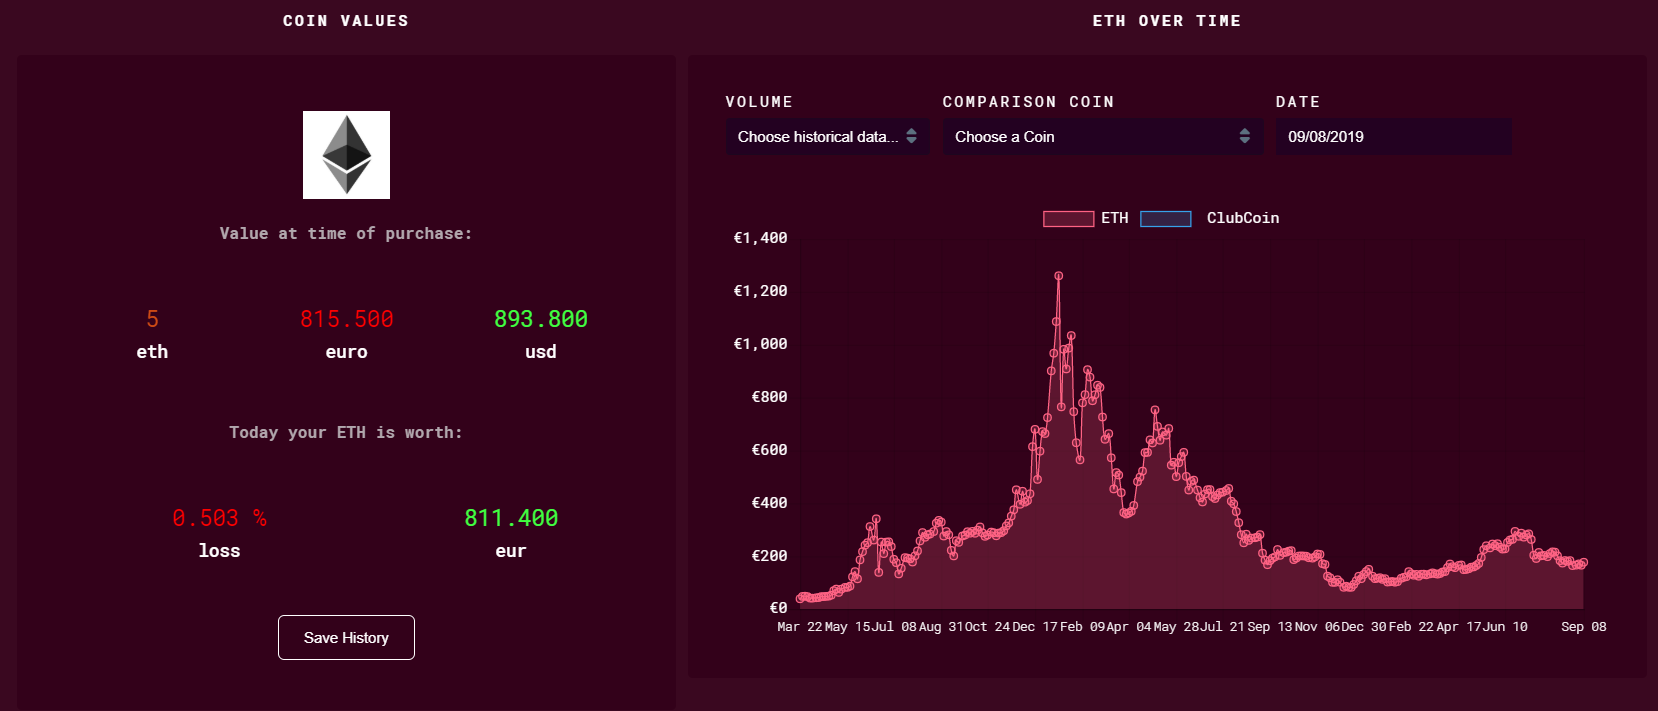Toggle the ClubCoin dataset legend label
Image resolution: width=1658 pixels, height=711 pixels.
[x=1242, y=218]
